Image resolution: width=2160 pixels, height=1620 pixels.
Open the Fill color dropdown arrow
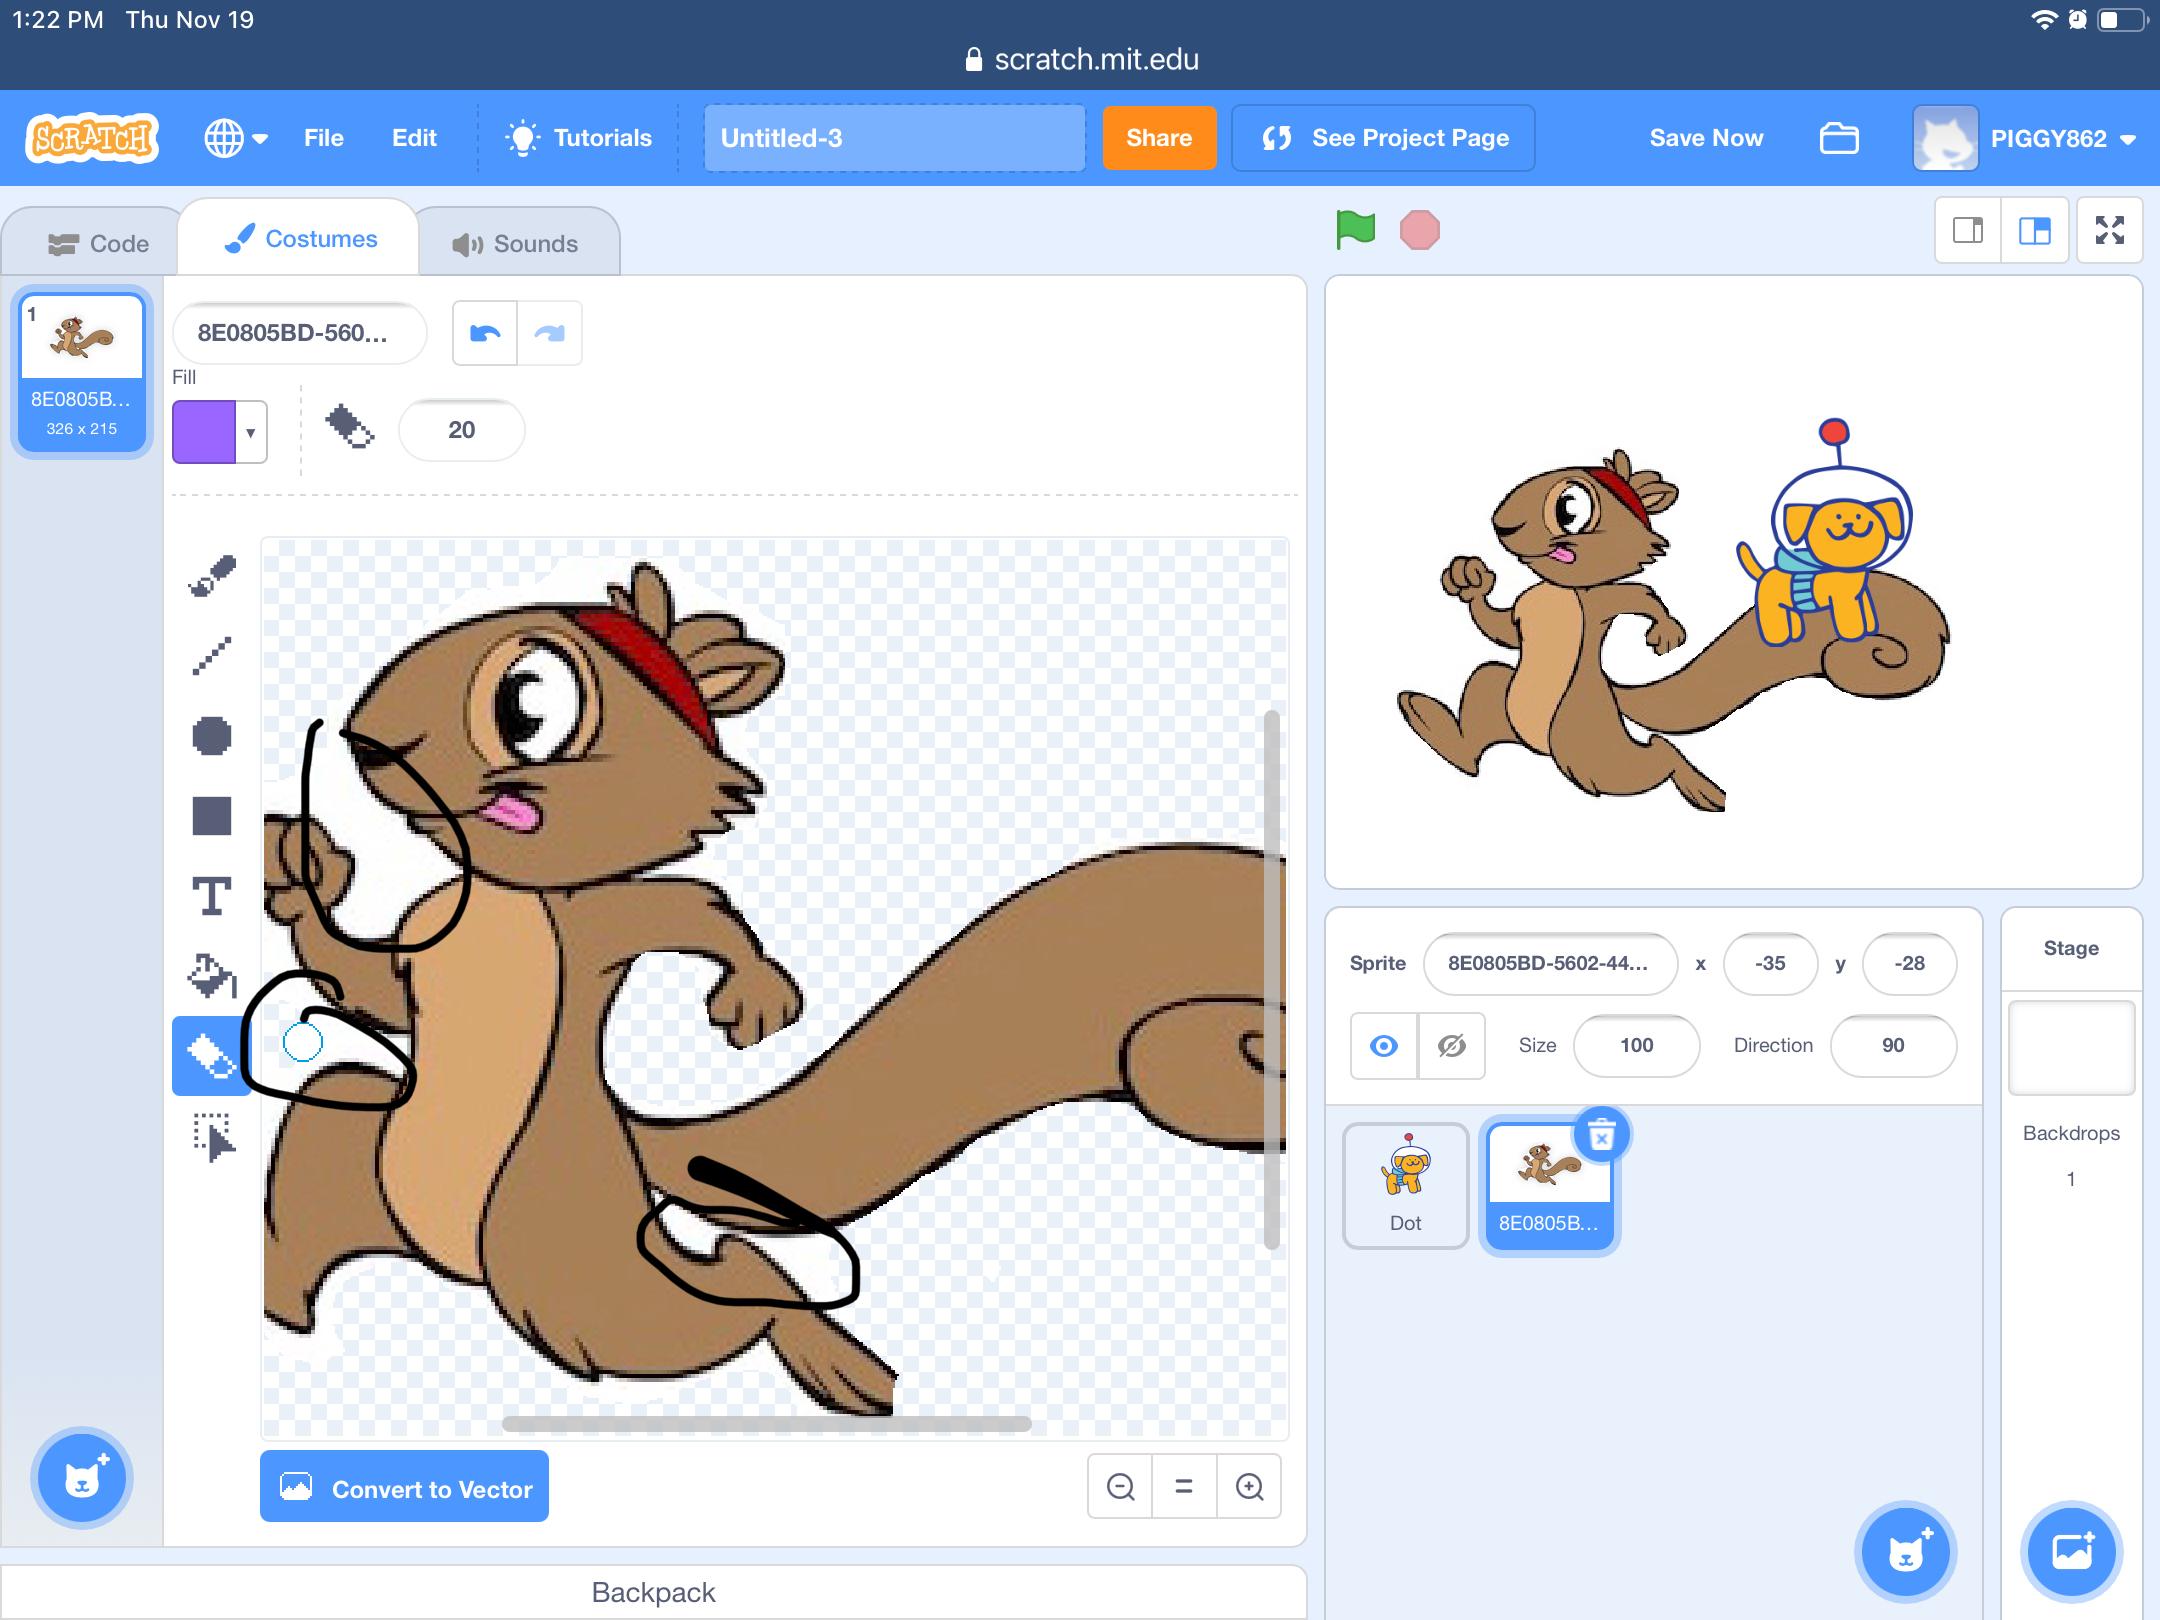[251, 432]
